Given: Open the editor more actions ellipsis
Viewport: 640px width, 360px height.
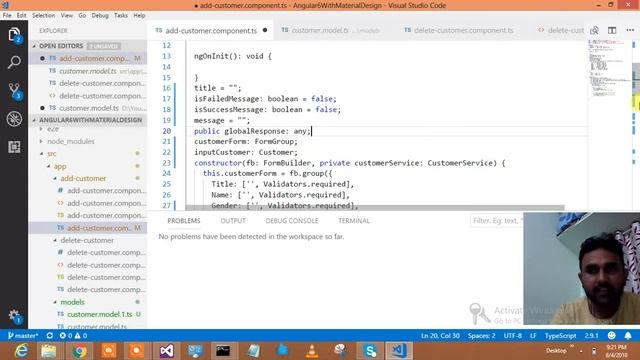Looking at the screenshot, I should [x=630, y=30].
